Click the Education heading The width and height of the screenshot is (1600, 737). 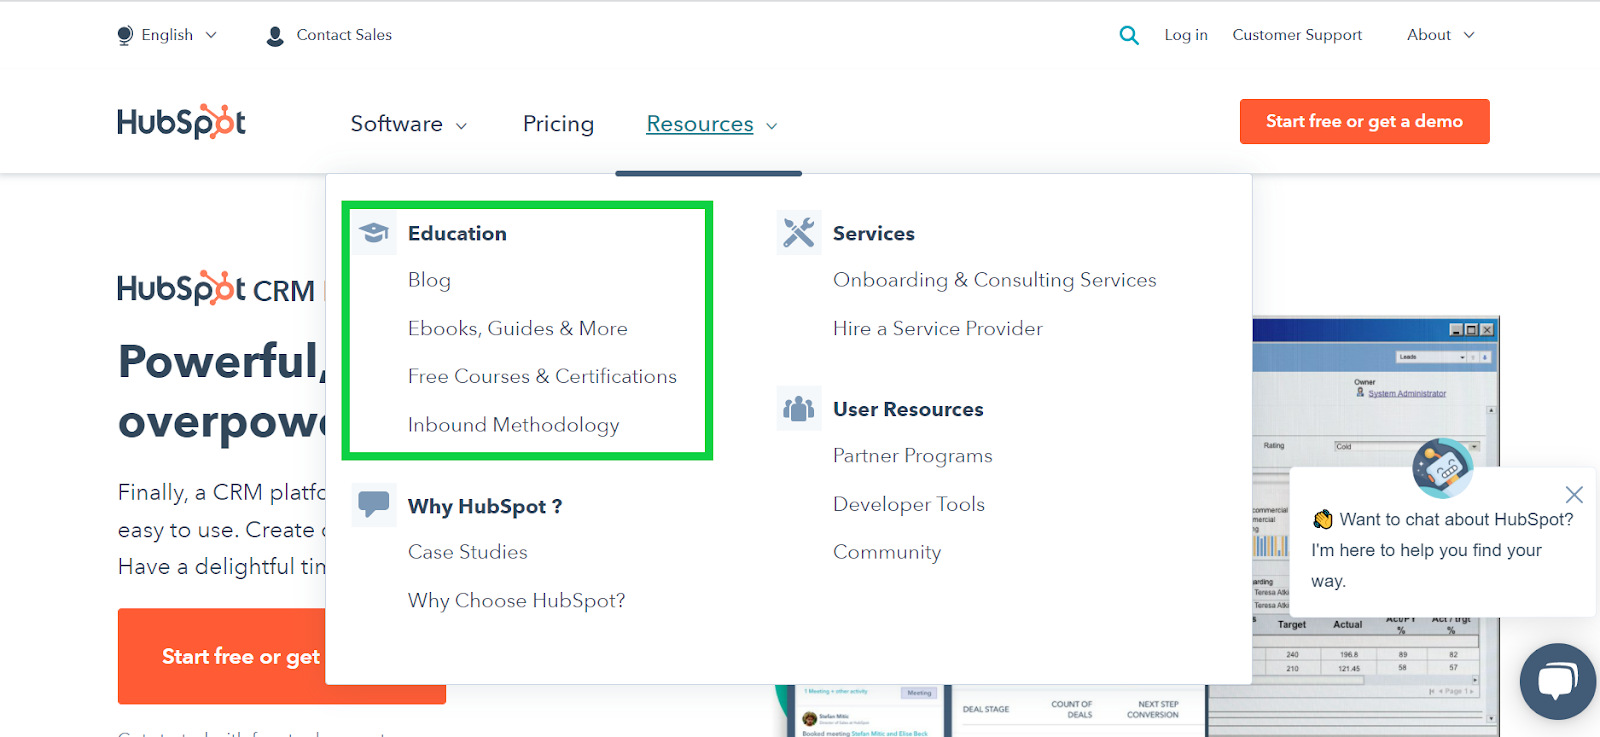click(x=457, y=233)
